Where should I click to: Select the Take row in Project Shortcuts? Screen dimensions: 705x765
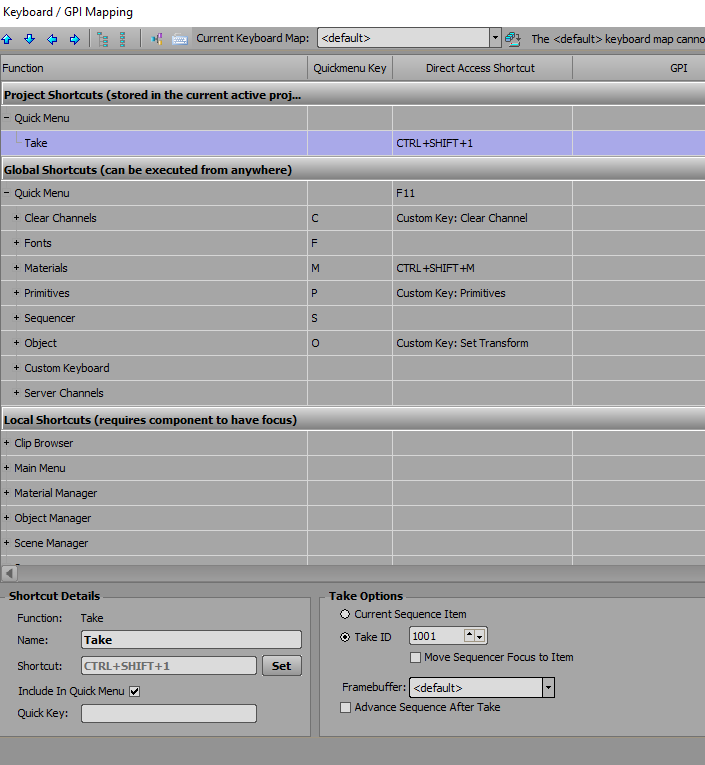coord(352,143)
